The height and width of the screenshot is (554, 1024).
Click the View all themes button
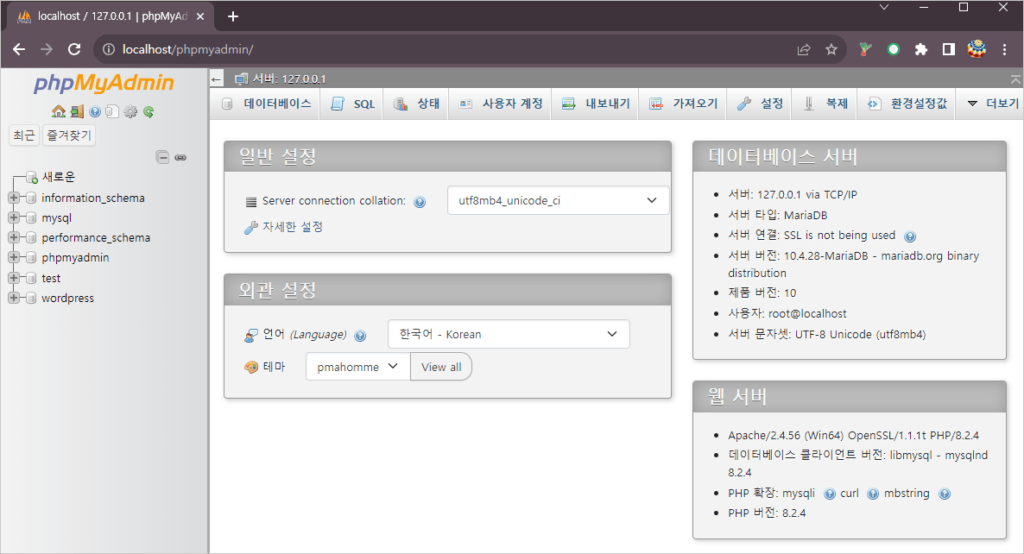(441, 367)
